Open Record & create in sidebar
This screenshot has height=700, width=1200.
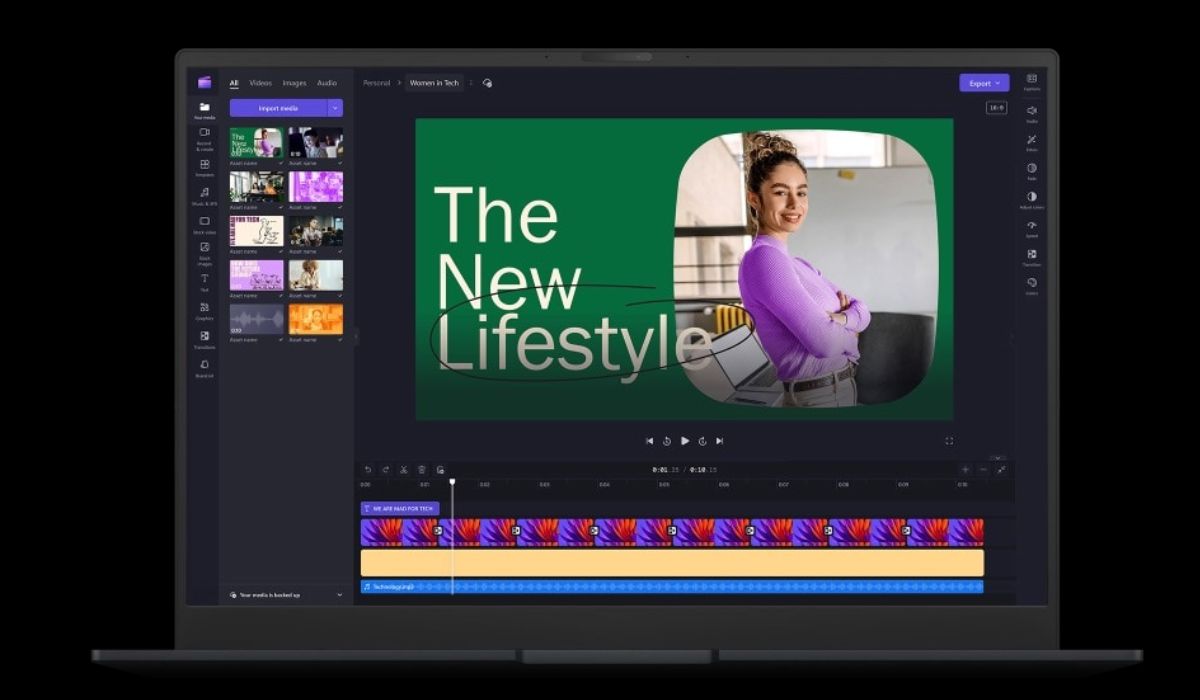point(204,138)
